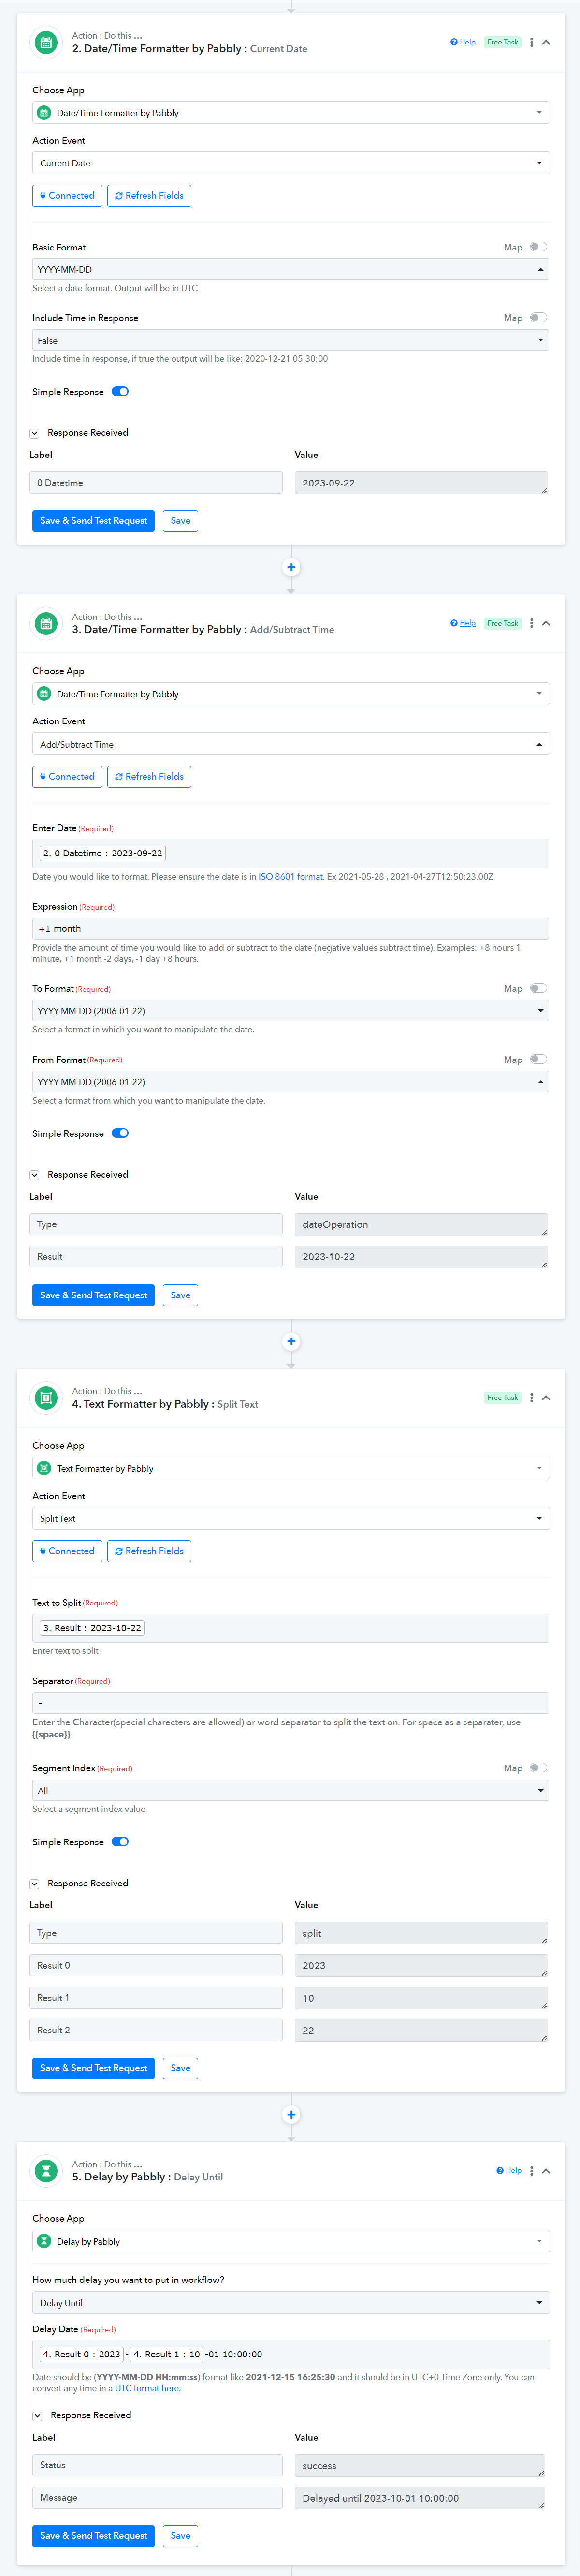Collapse Response Received section in step 3

[x=34, y=1175]
